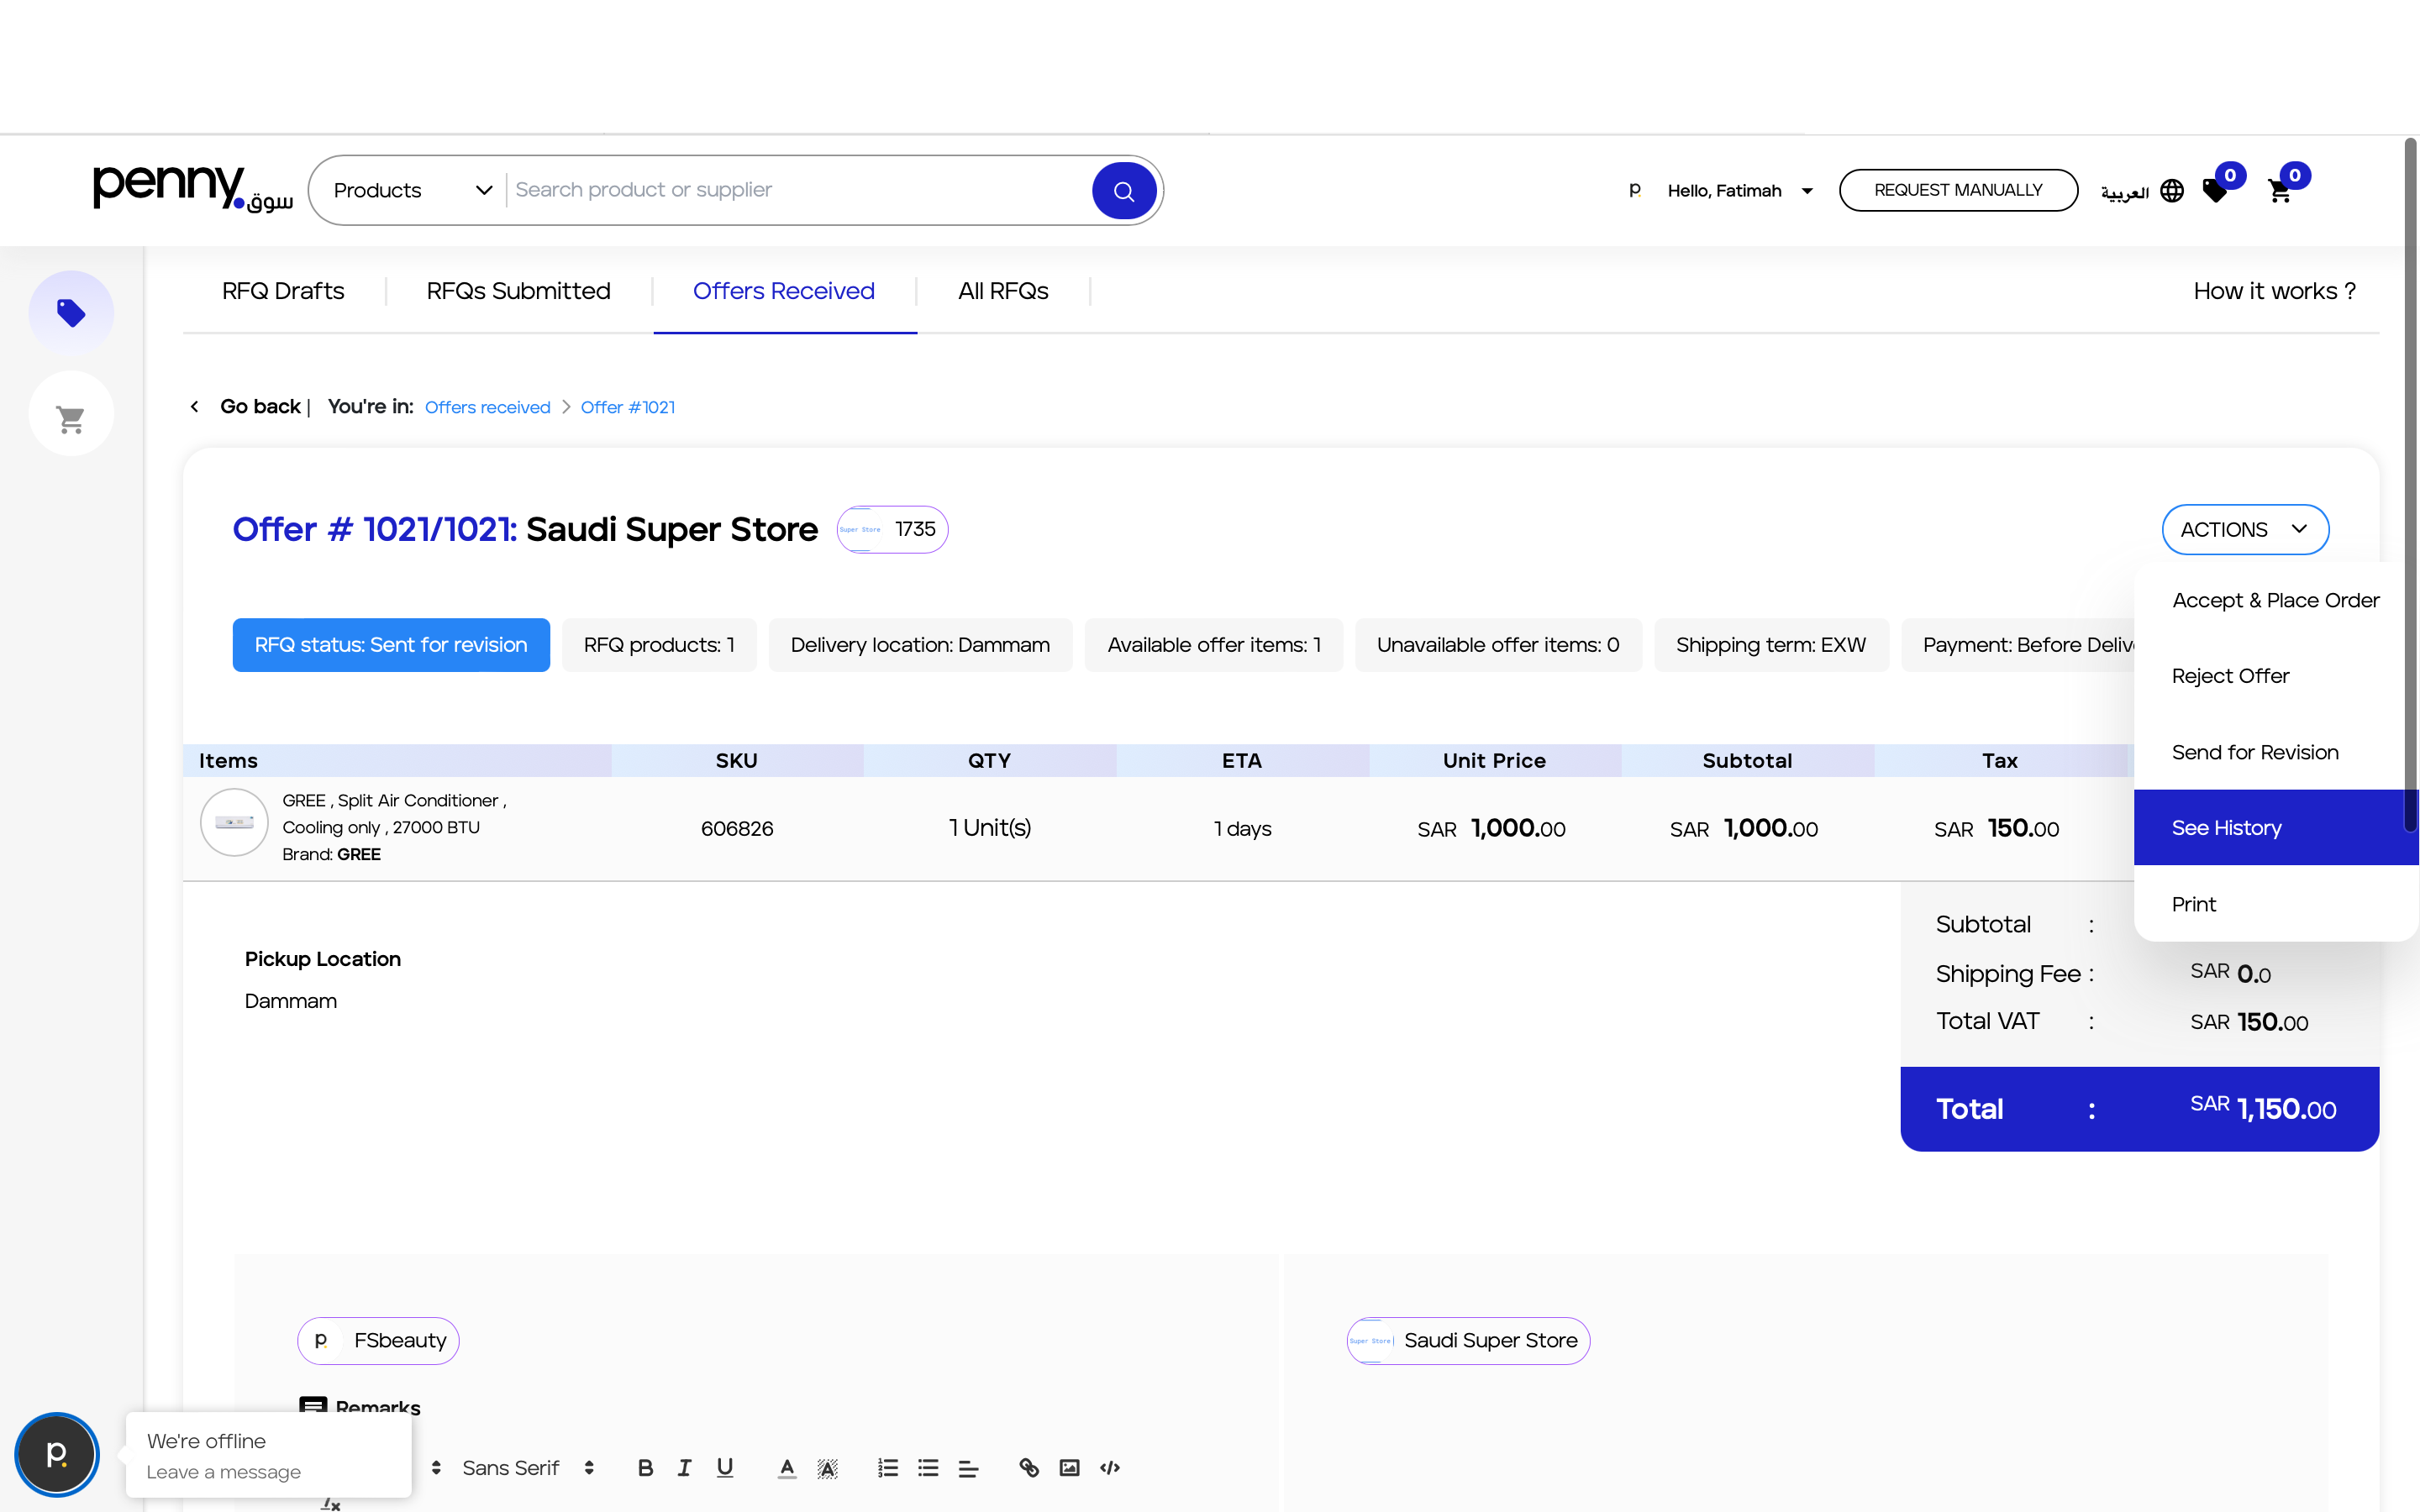2420x1512 pixels.
Task: Switch to RFQs Submitted tab
Action: (518, 291)
